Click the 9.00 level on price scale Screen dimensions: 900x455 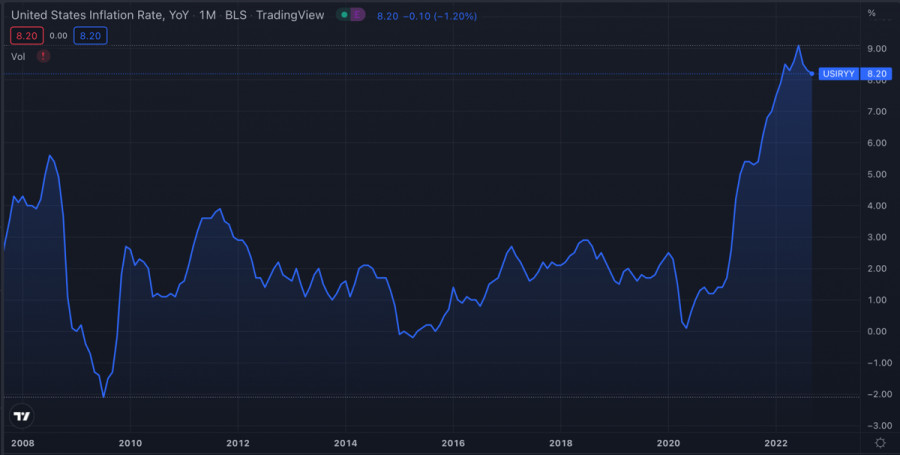click(876, 48)
